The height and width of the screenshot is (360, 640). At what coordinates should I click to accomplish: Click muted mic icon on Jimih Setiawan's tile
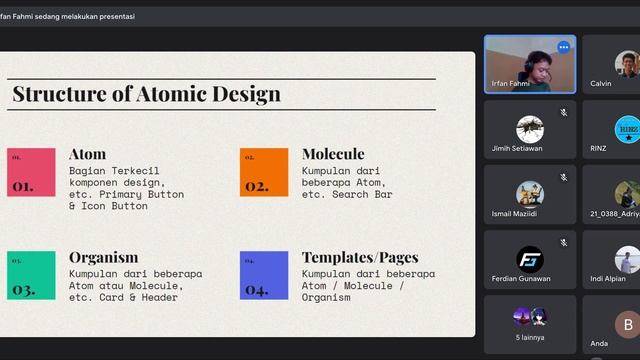click(x=564, y=112)
